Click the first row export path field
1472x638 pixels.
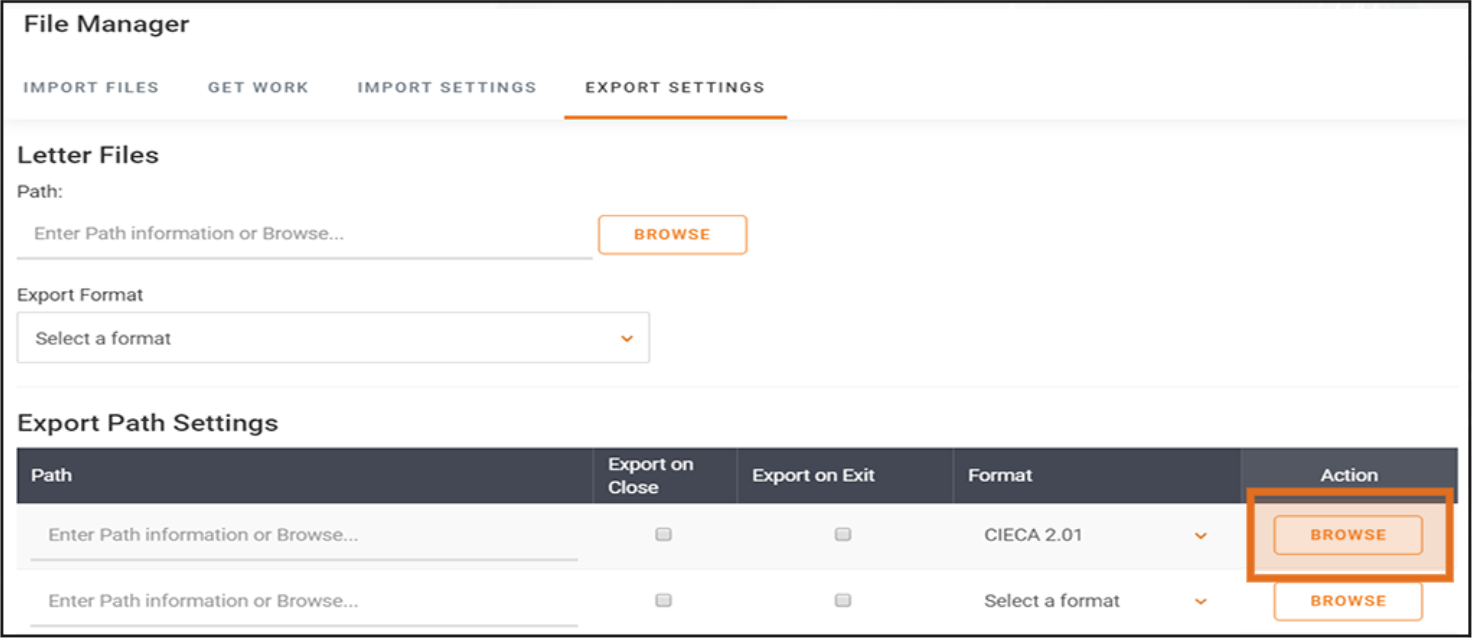click(304, 535)
